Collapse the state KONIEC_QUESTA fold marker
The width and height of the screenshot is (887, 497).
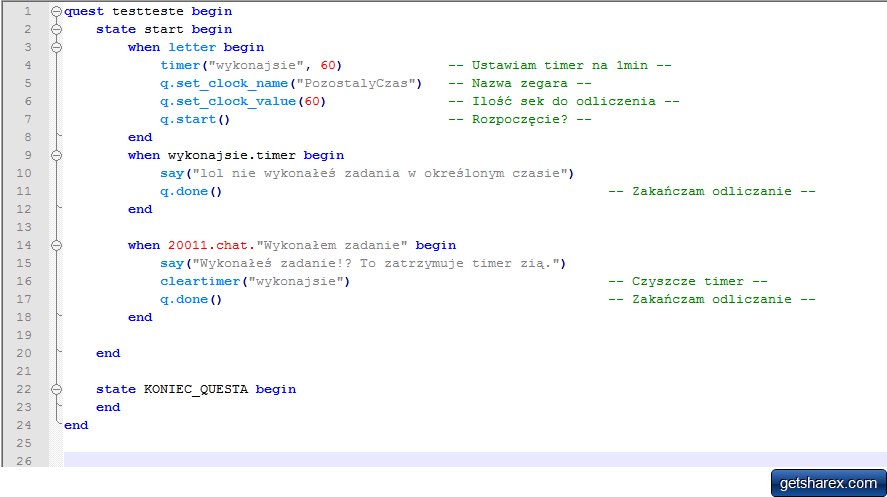(x=56, y=390)
